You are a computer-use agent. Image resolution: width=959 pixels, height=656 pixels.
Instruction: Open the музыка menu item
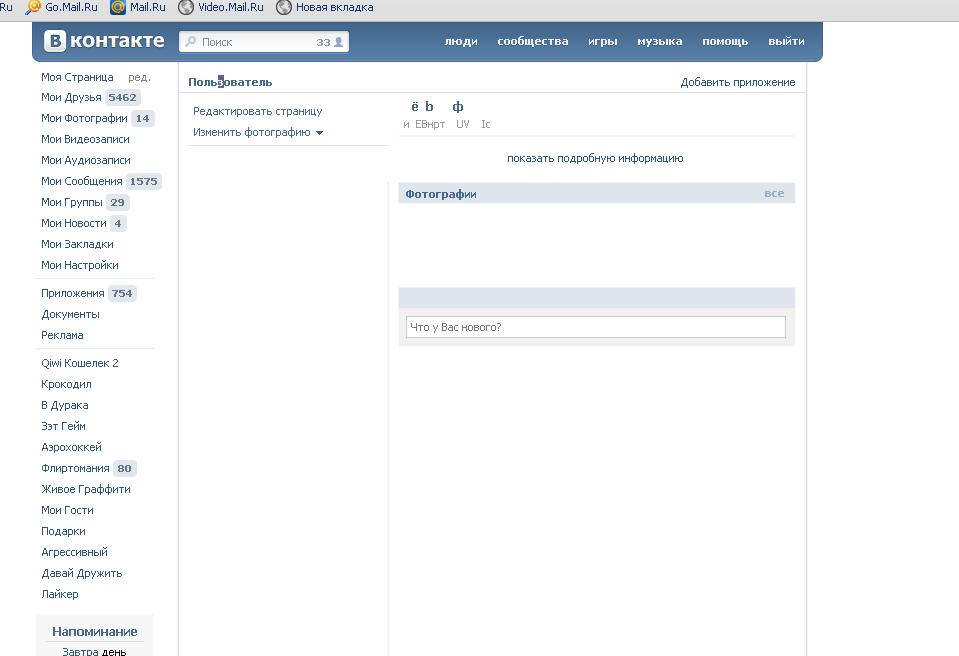pyautogui.click(x=659, y=41)
